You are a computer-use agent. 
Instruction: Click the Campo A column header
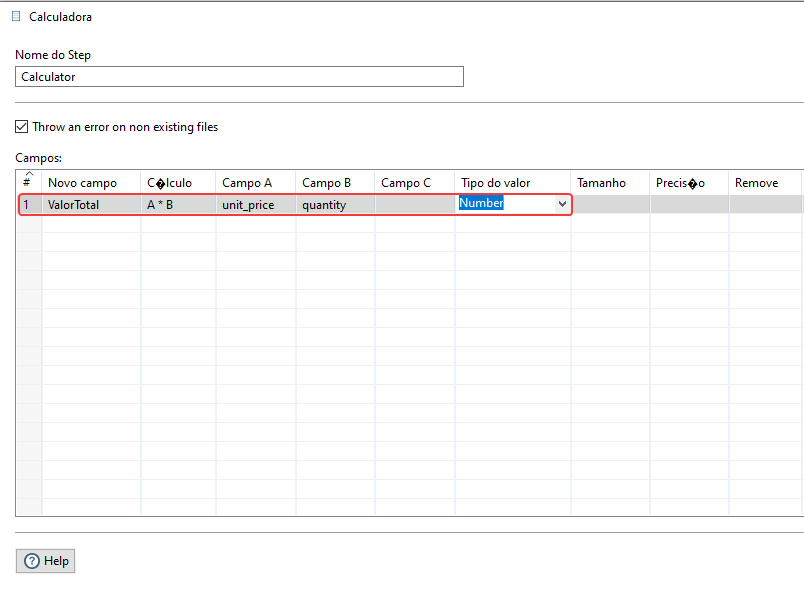[256, 182]
